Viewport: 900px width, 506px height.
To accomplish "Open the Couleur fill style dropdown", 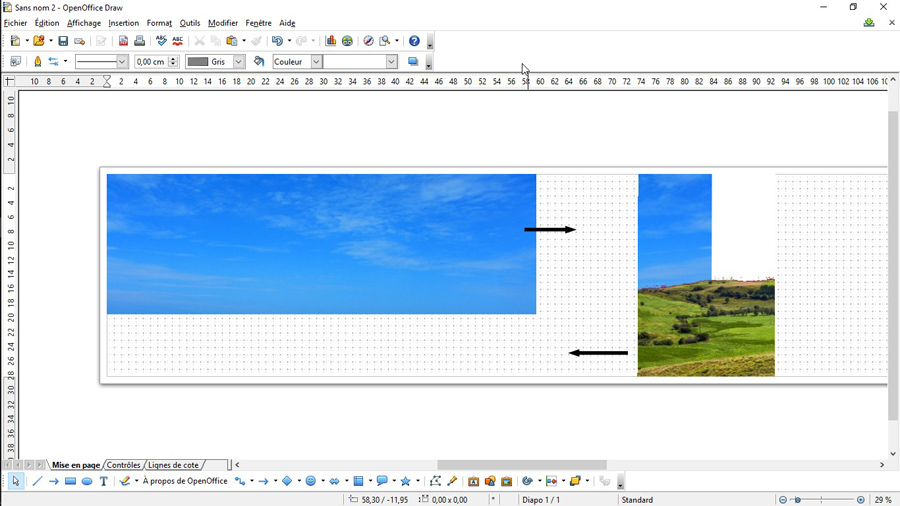I will [x=316, y=62].
